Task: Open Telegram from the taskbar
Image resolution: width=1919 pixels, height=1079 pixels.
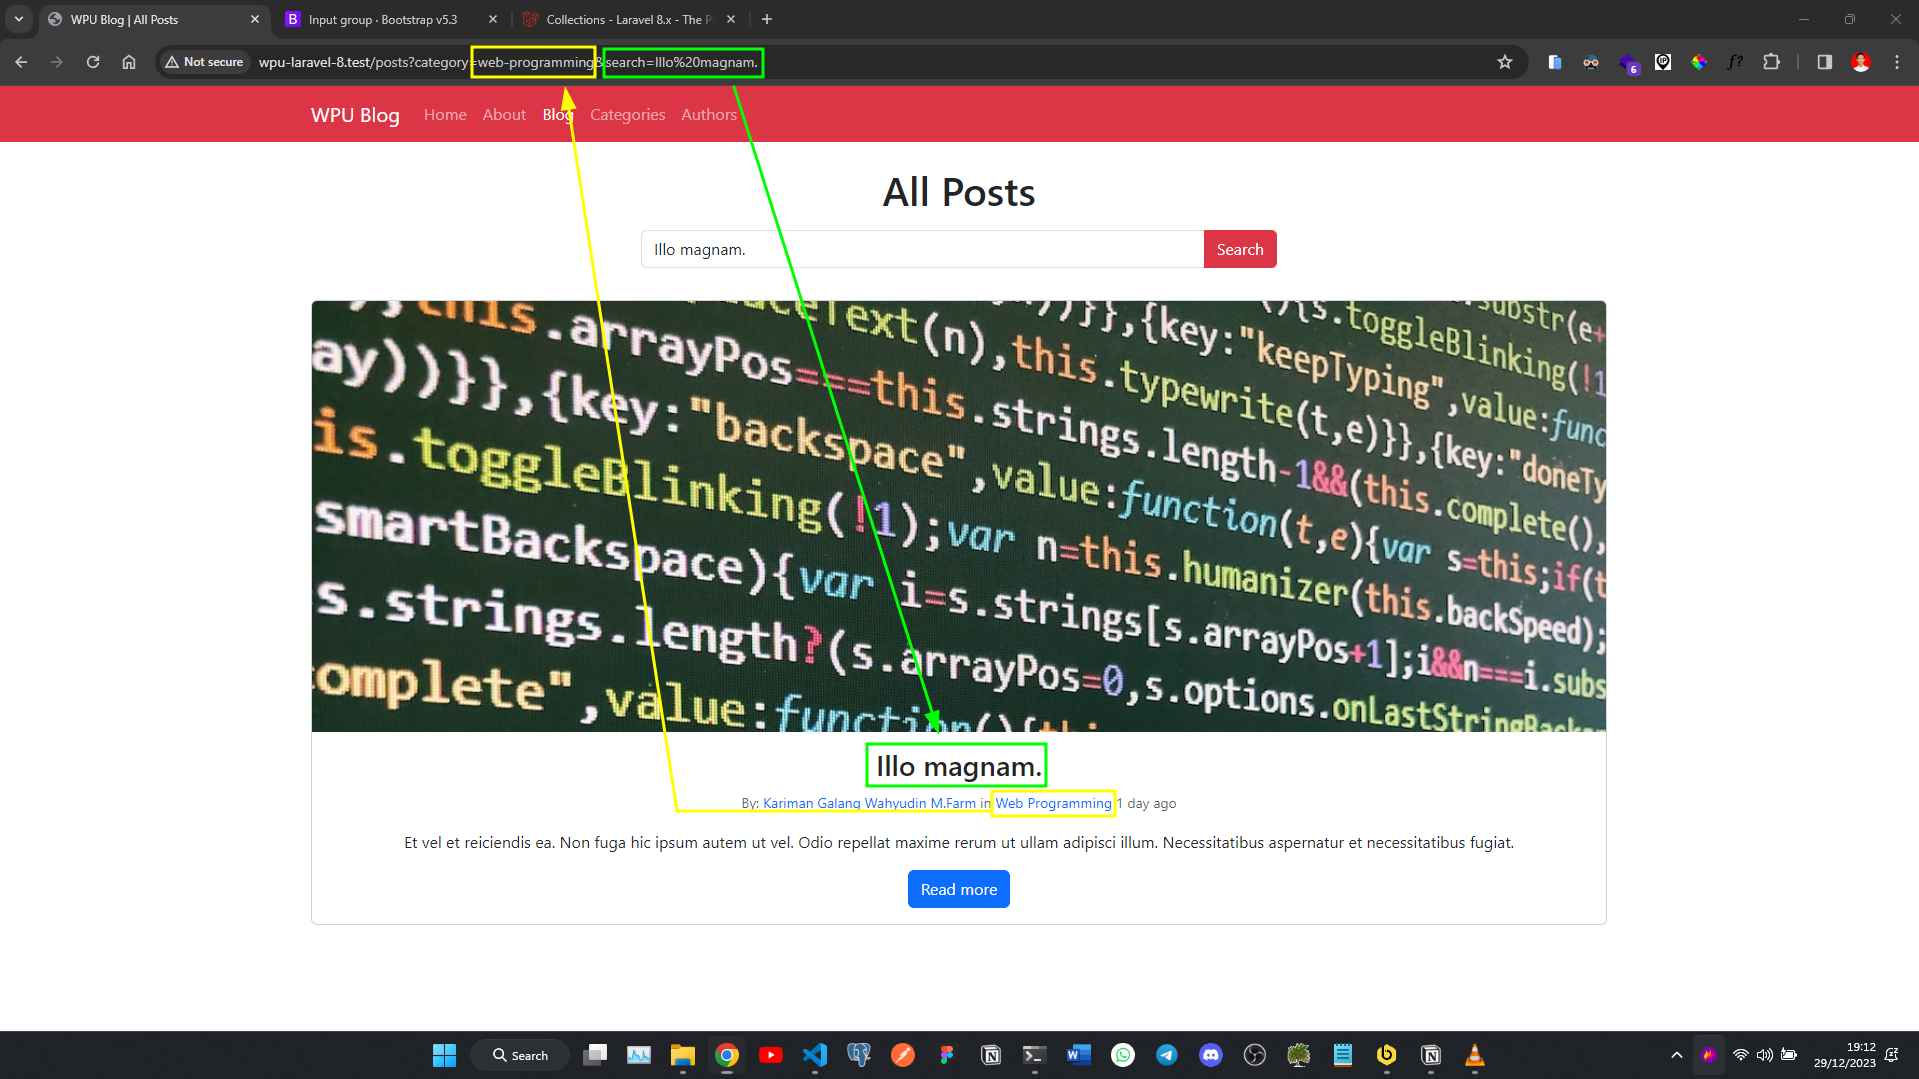Action: (x=1166, y=1054)
